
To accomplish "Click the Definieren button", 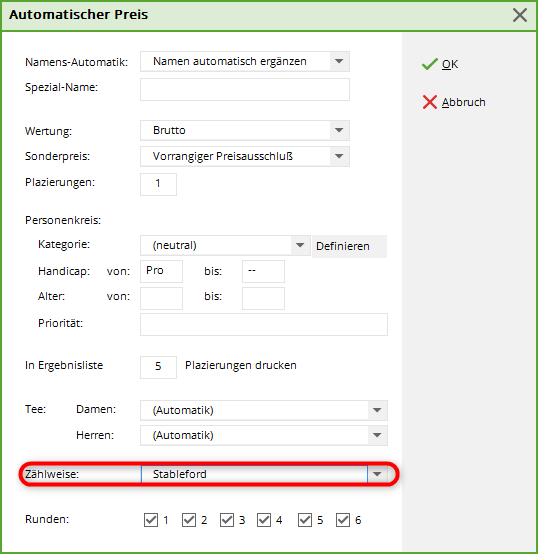I will pyautogui.click(x=349, y=246).
